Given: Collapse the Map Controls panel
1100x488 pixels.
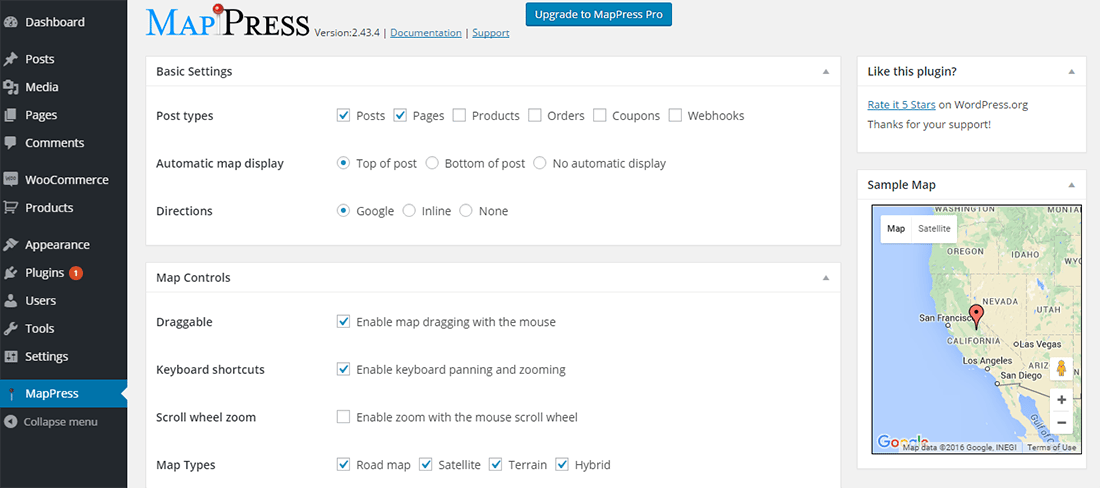Looking at the screenshot, I should [826, 278].
